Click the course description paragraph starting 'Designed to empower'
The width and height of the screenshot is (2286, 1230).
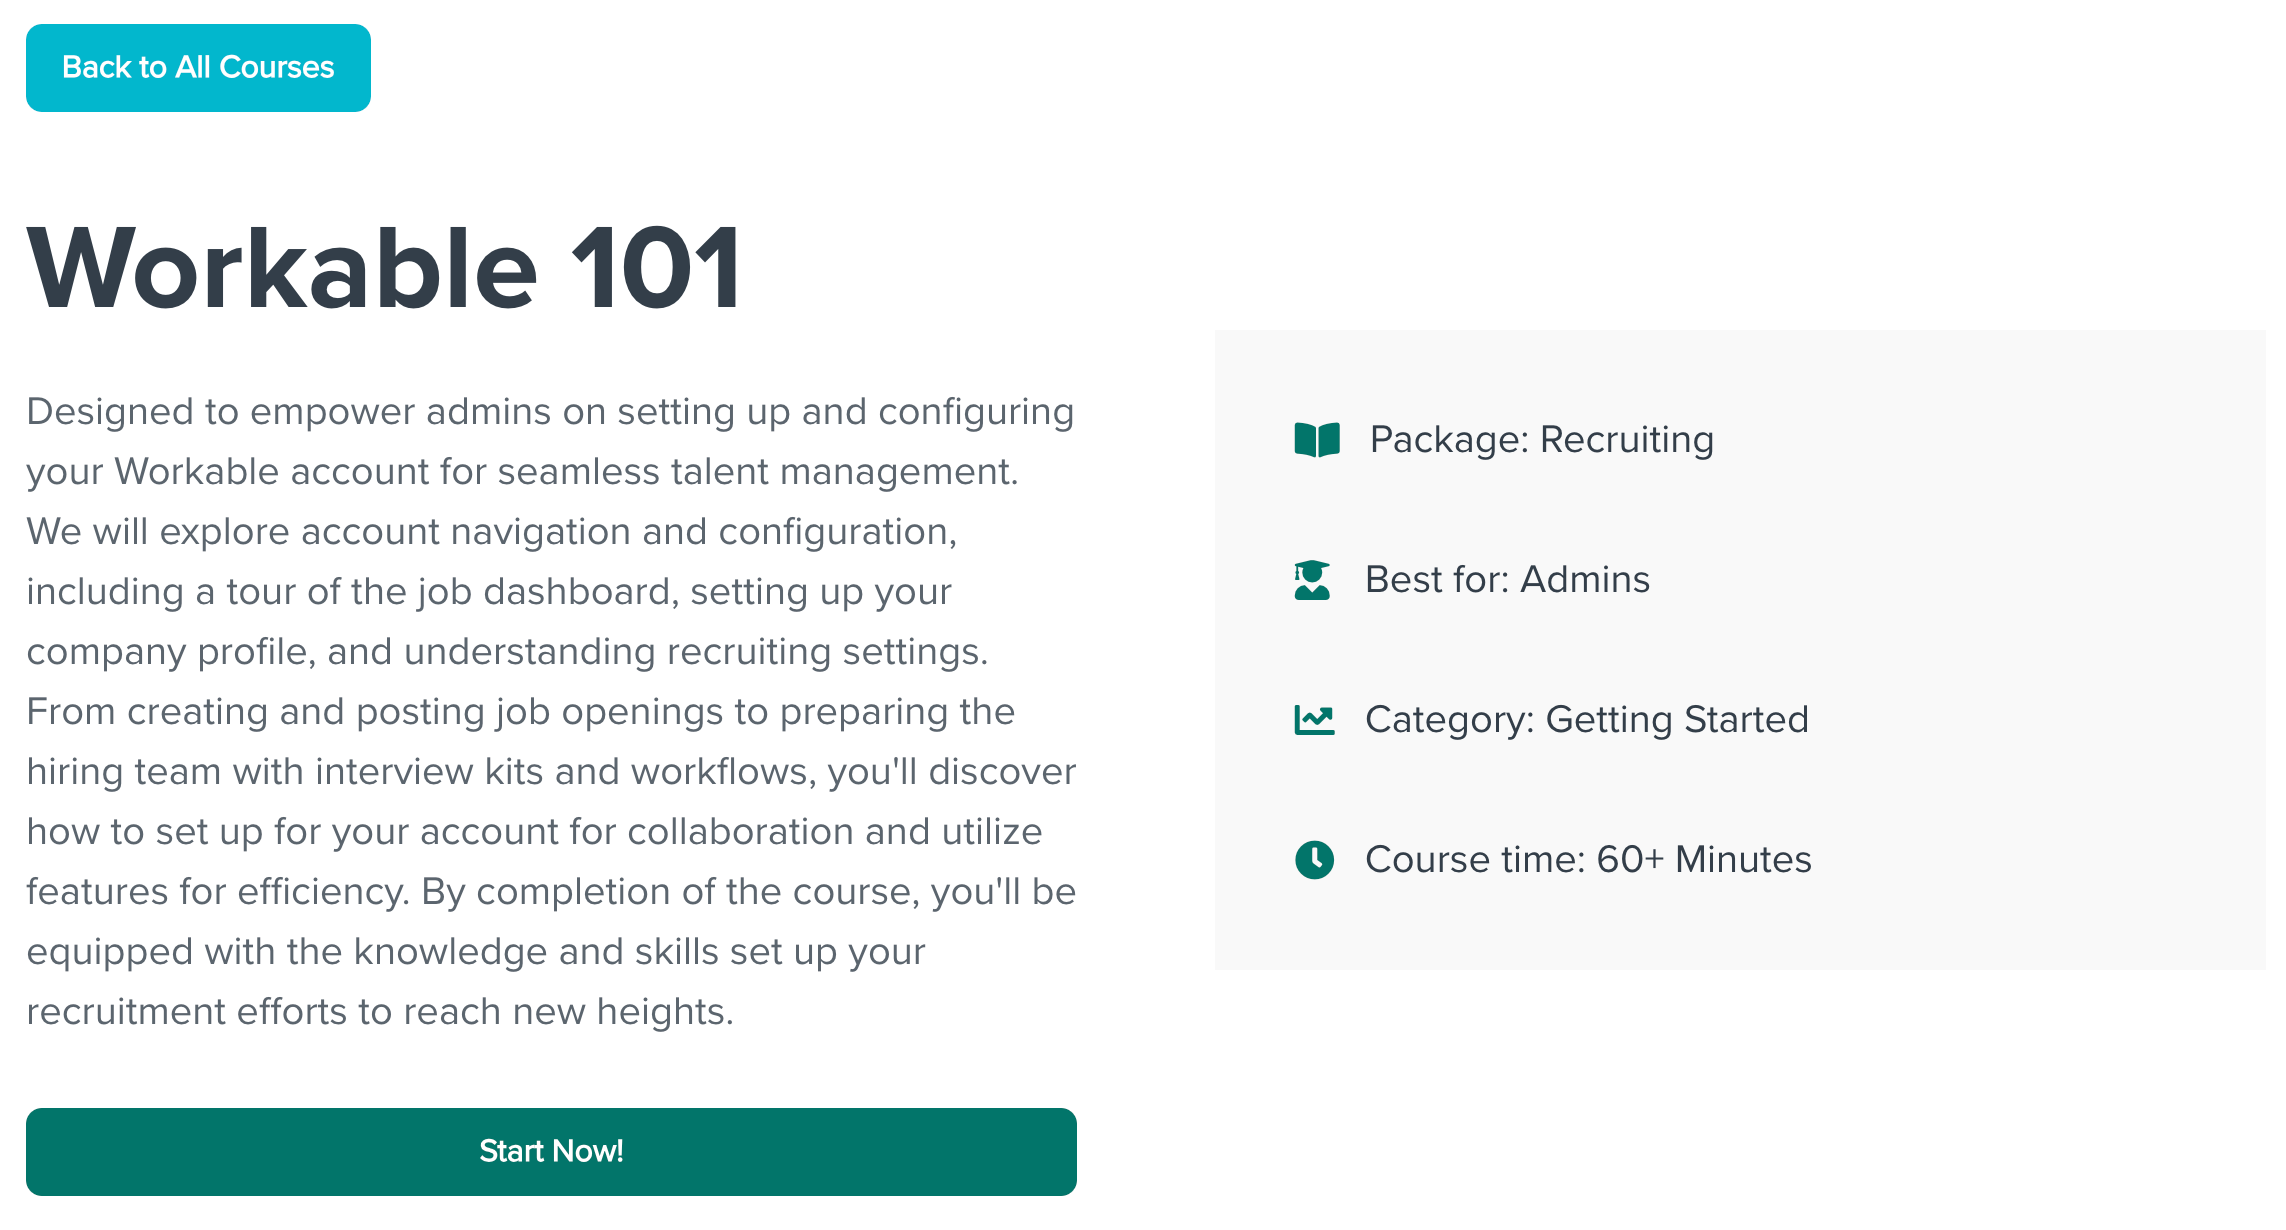click(x=551, y=712)
